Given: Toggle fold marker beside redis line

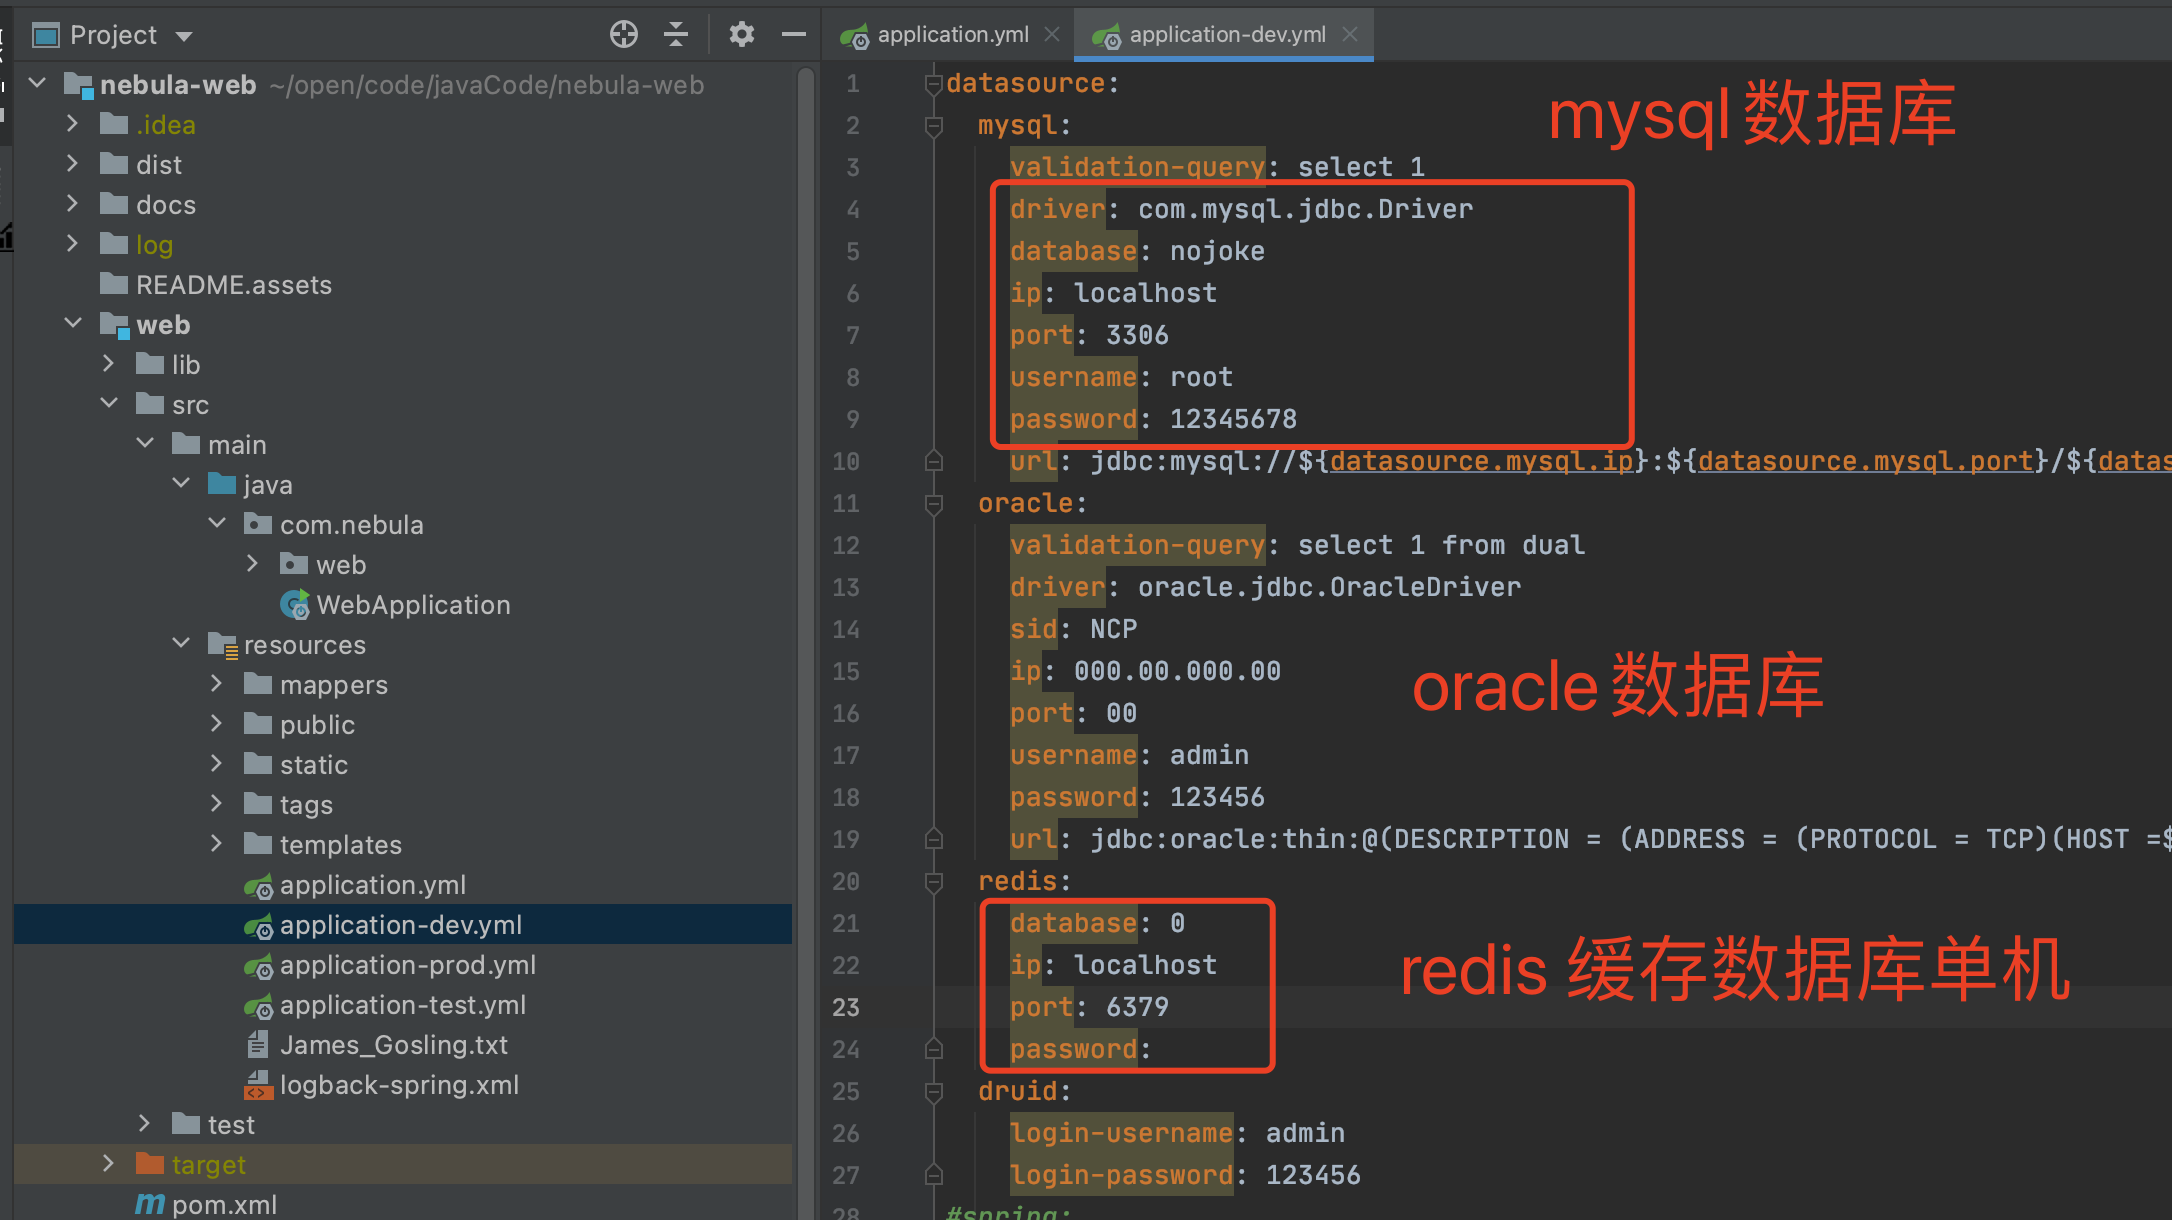Looking at the screenshot, I should (934, 882).
